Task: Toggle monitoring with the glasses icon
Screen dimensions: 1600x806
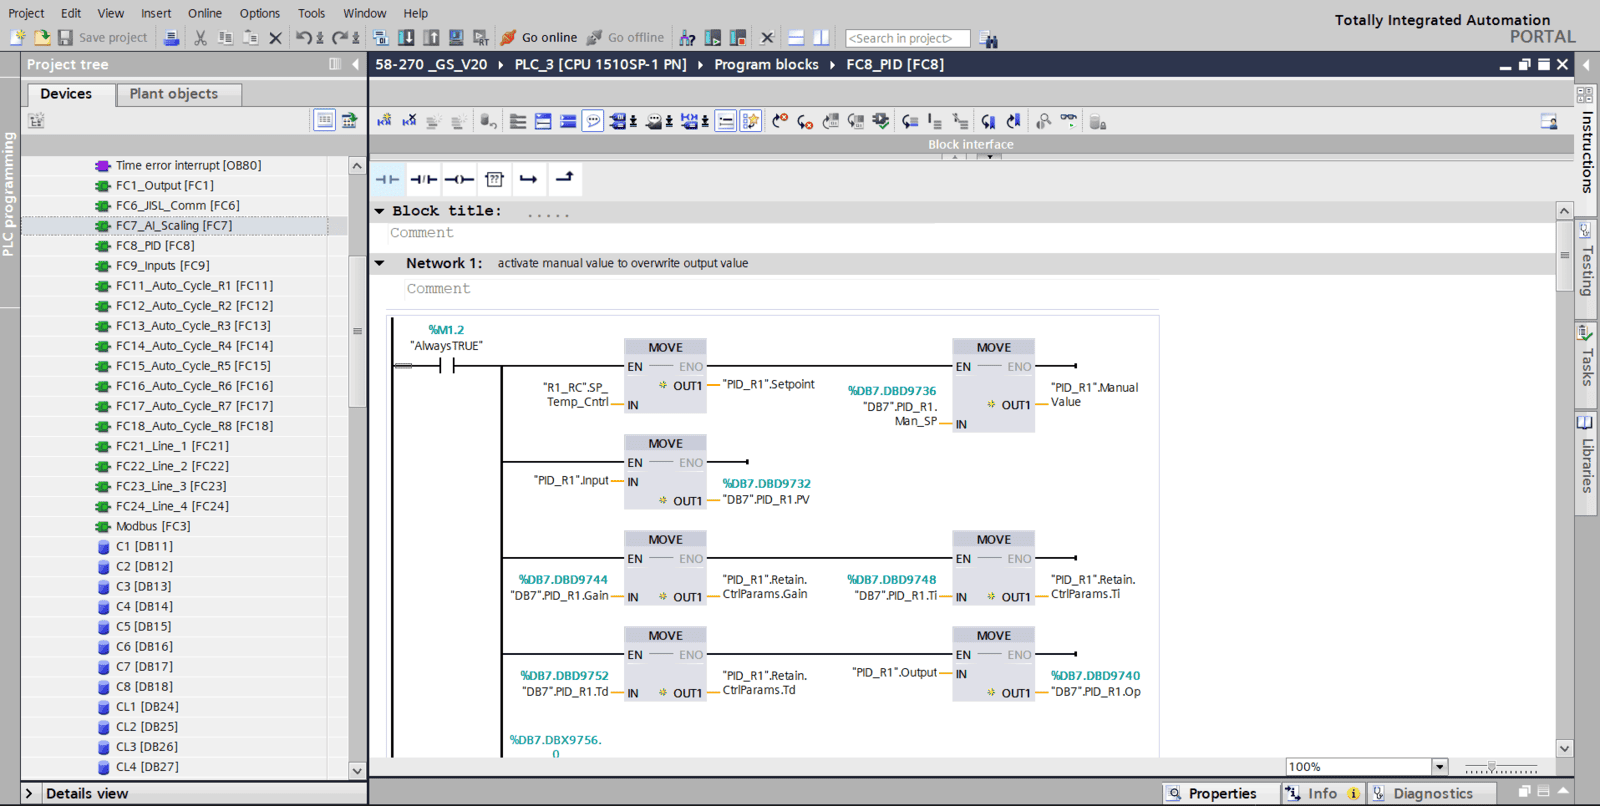Action: (1069, 121)
